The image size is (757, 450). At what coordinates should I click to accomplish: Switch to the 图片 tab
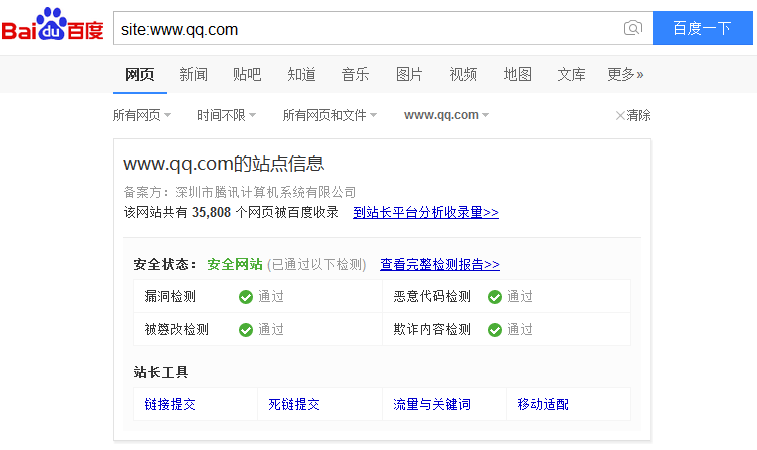[409, 74]
